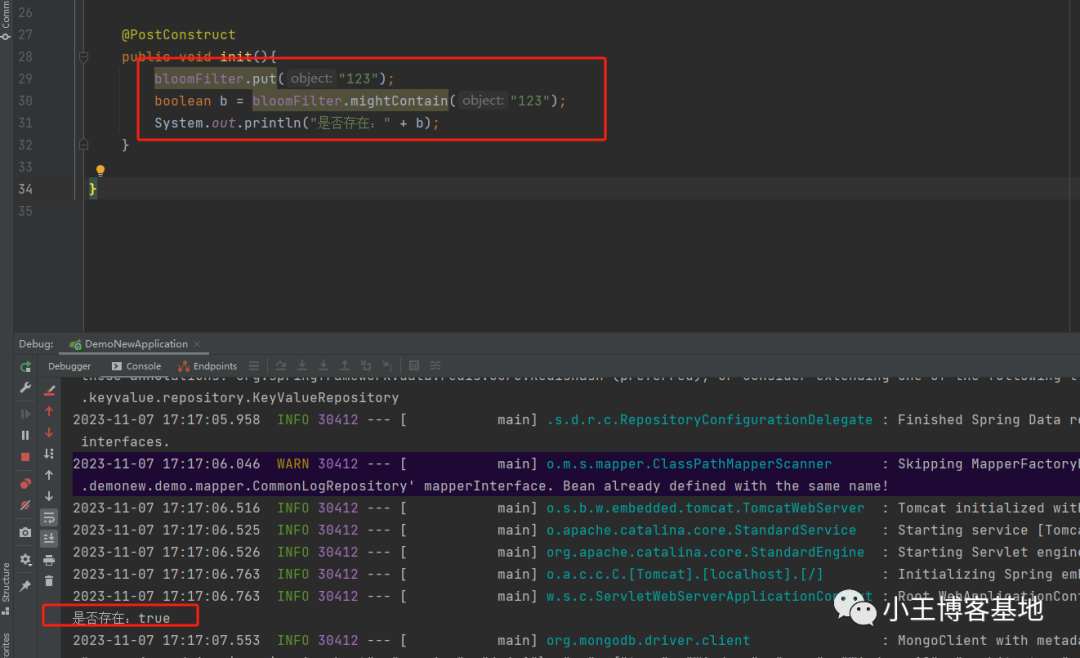
Task: Open the debug gear settings dropdown
Action: pyautogui.click(x=25, y=560)
